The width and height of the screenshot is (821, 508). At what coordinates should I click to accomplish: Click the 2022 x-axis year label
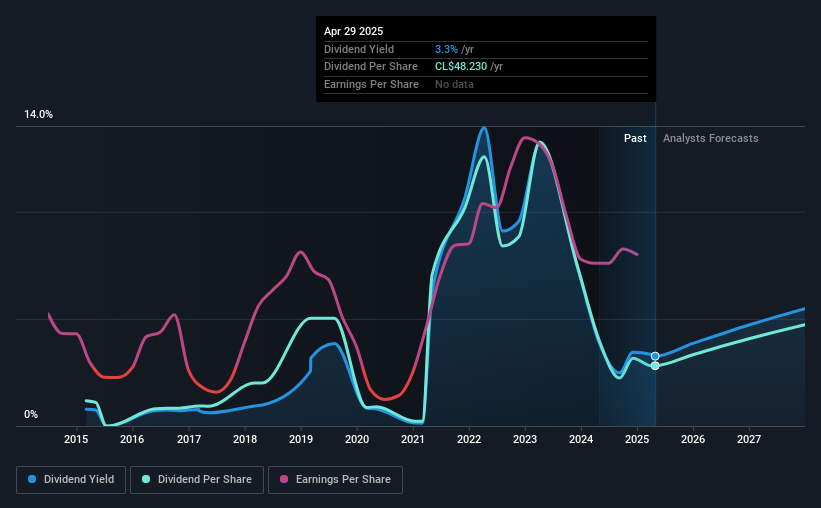click(x=469, y=439)
